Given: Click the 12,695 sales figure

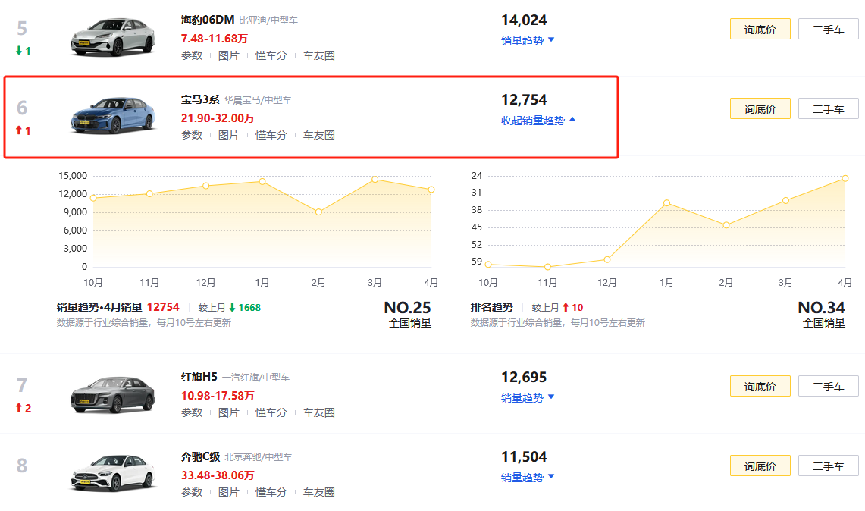Looking at the screenshot, I should 524,377.
